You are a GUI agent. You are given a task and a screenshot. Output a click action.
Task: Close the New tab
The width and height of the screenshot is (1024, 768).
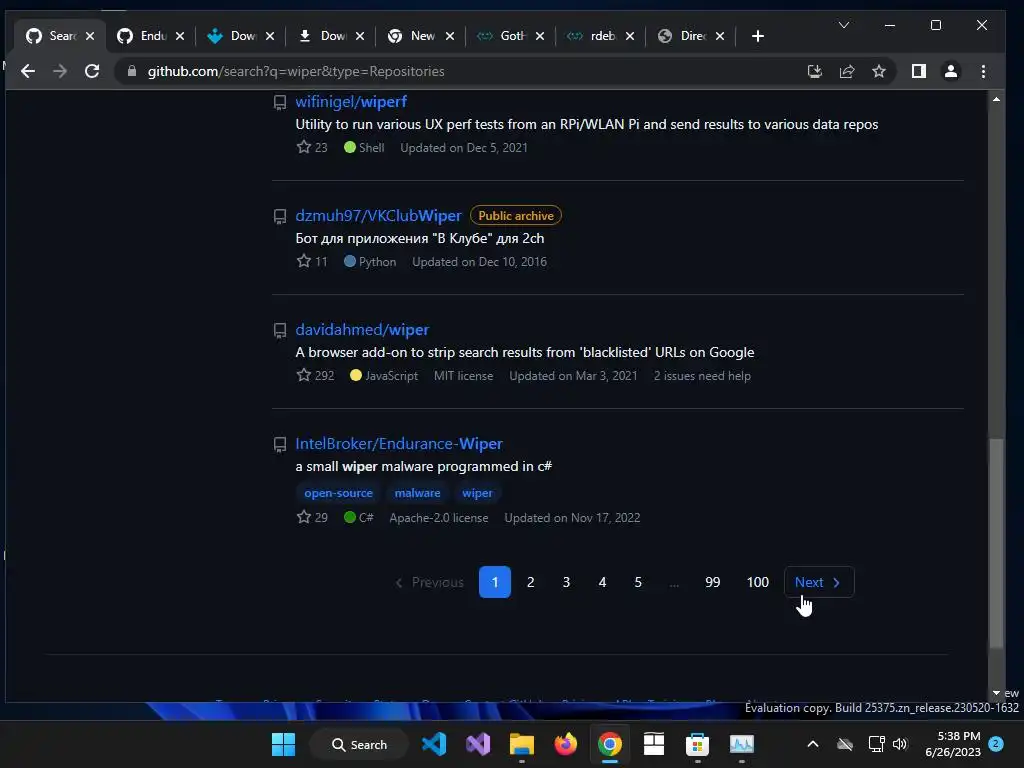click(x=449, y=36)
